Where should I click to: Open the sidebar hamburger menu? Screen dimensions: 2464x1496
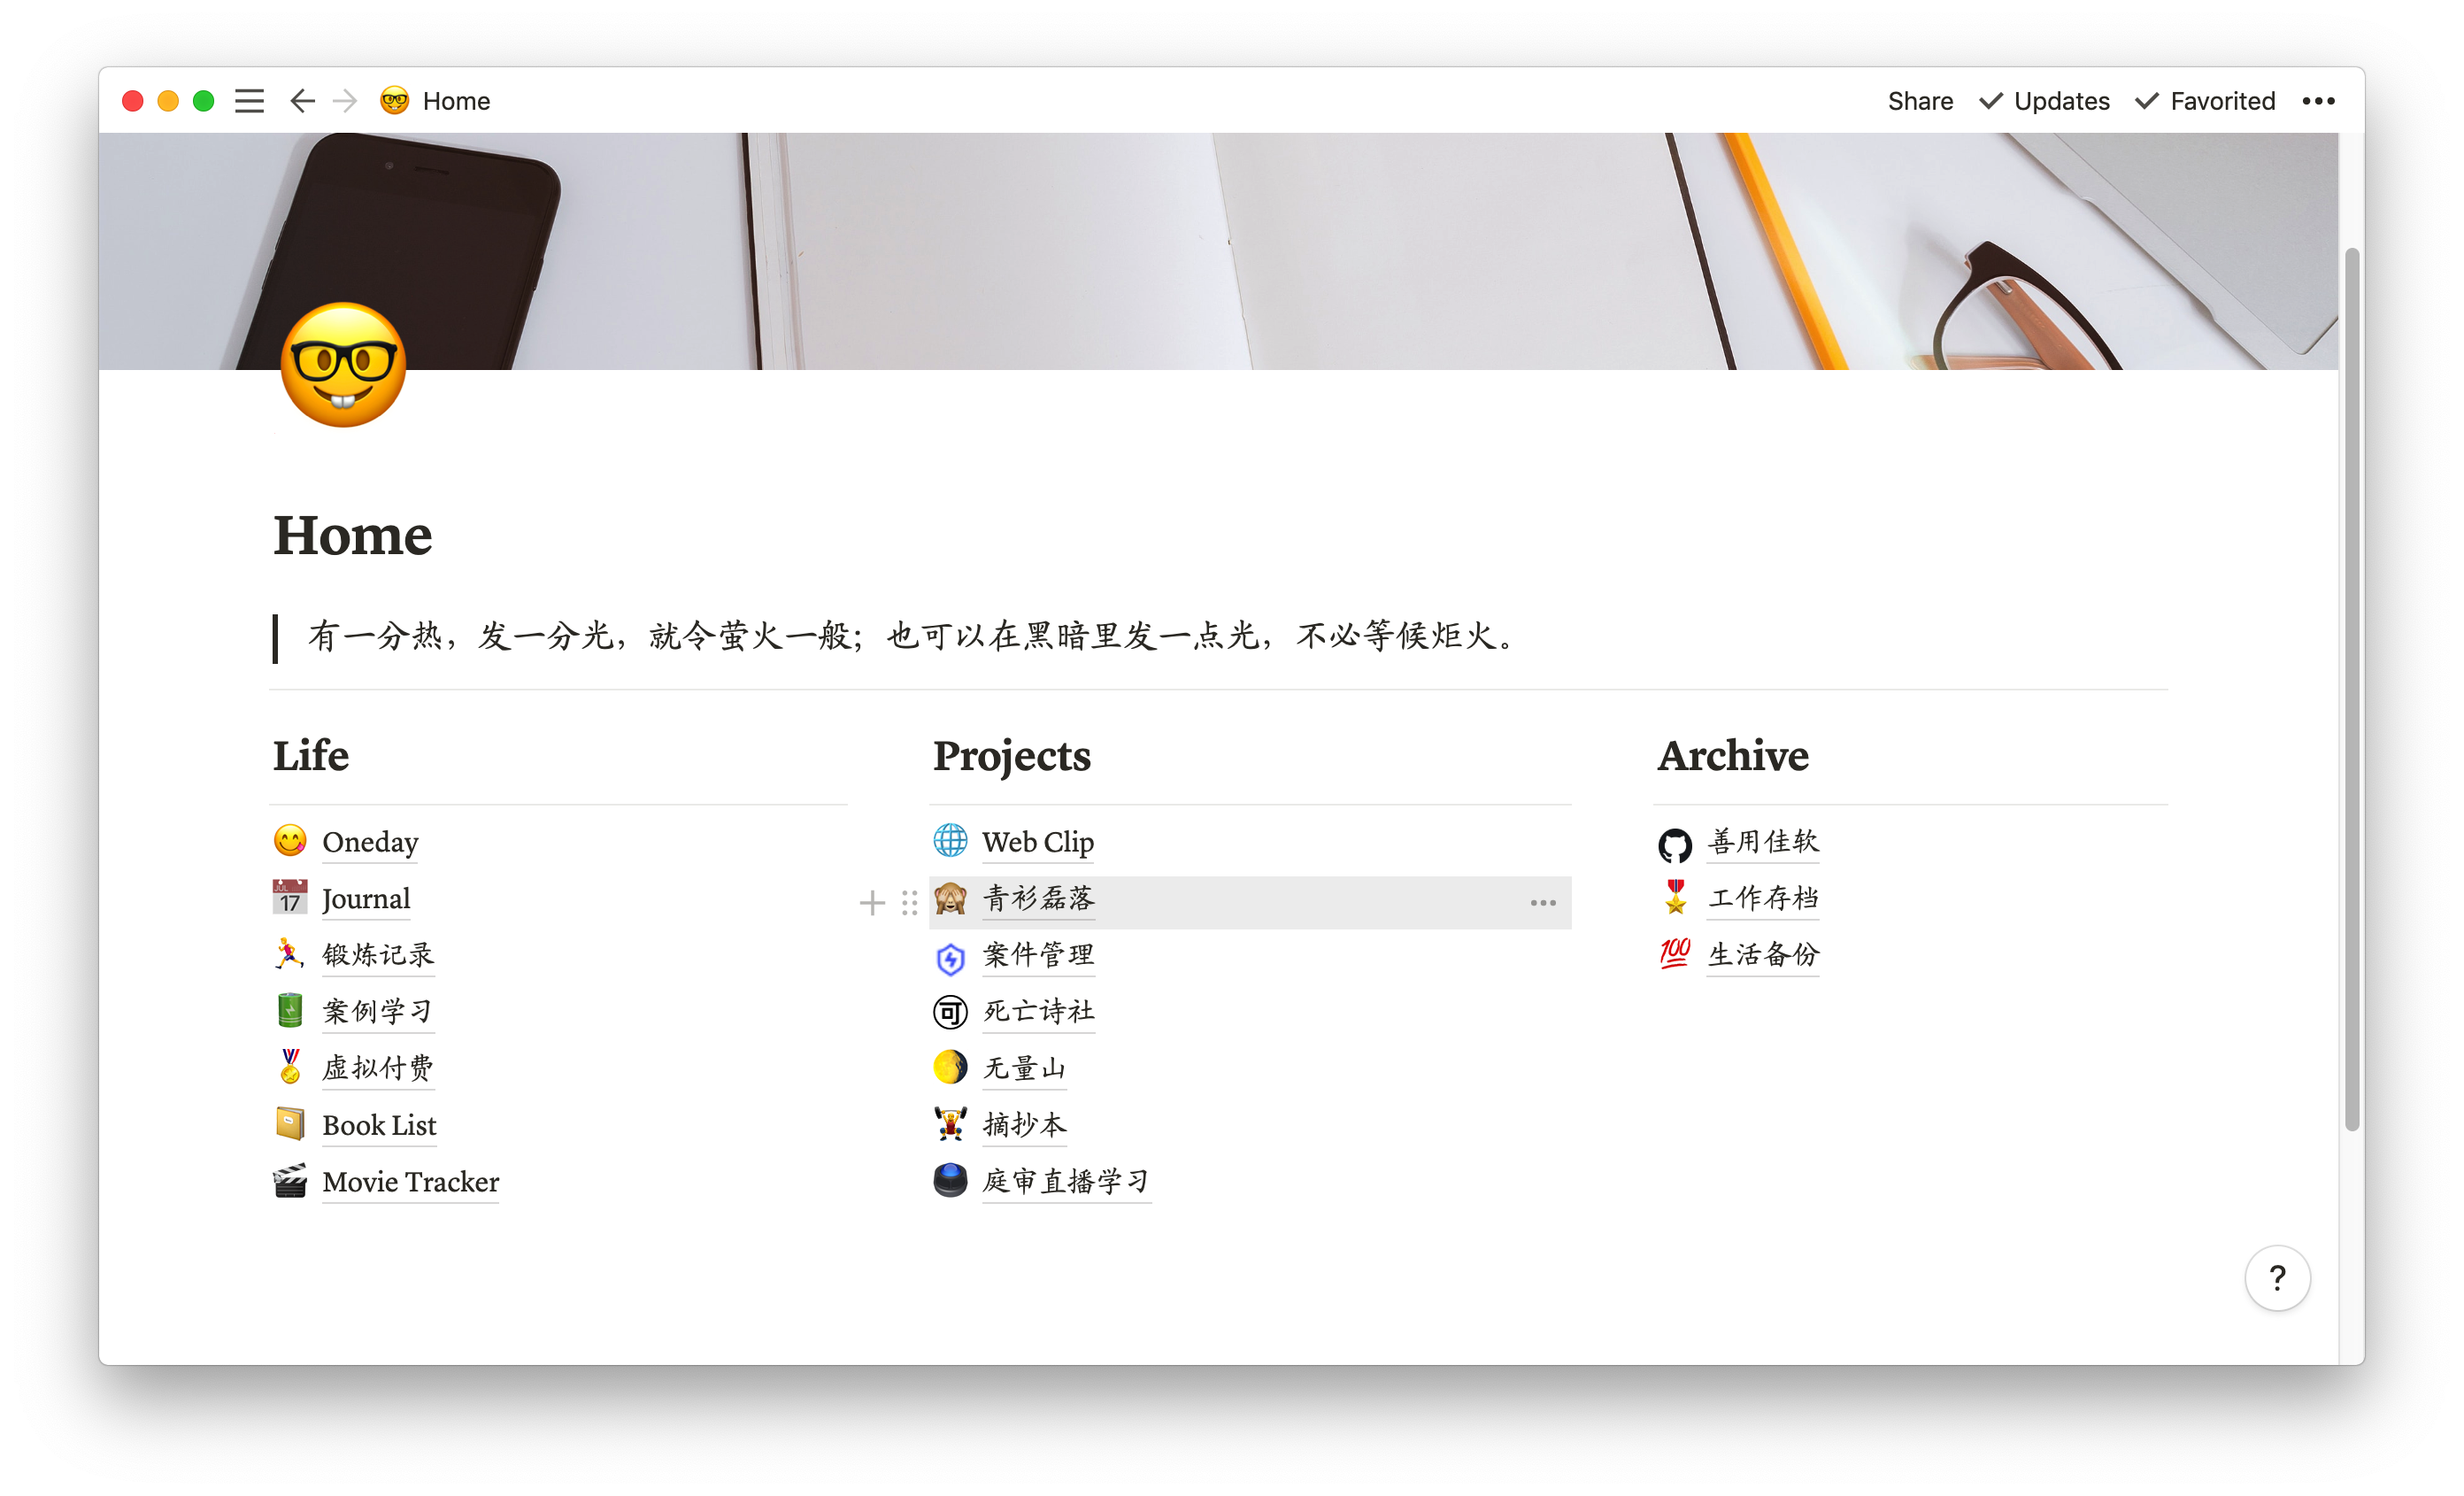click(249, 101)
